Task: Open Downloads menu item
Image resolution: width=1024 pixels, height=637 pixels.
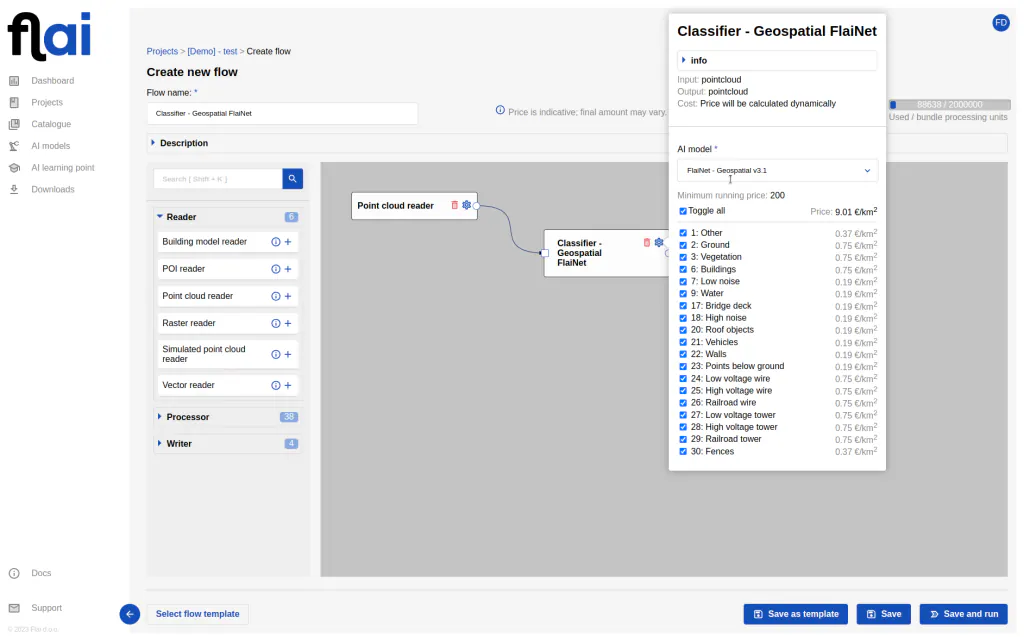Action: [x=53, y=189]
